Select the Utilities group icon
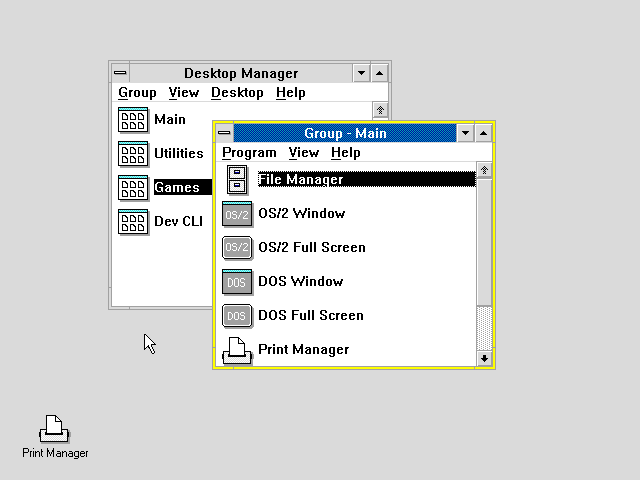The height and width of the screenshot is (480, 640). 133,154
